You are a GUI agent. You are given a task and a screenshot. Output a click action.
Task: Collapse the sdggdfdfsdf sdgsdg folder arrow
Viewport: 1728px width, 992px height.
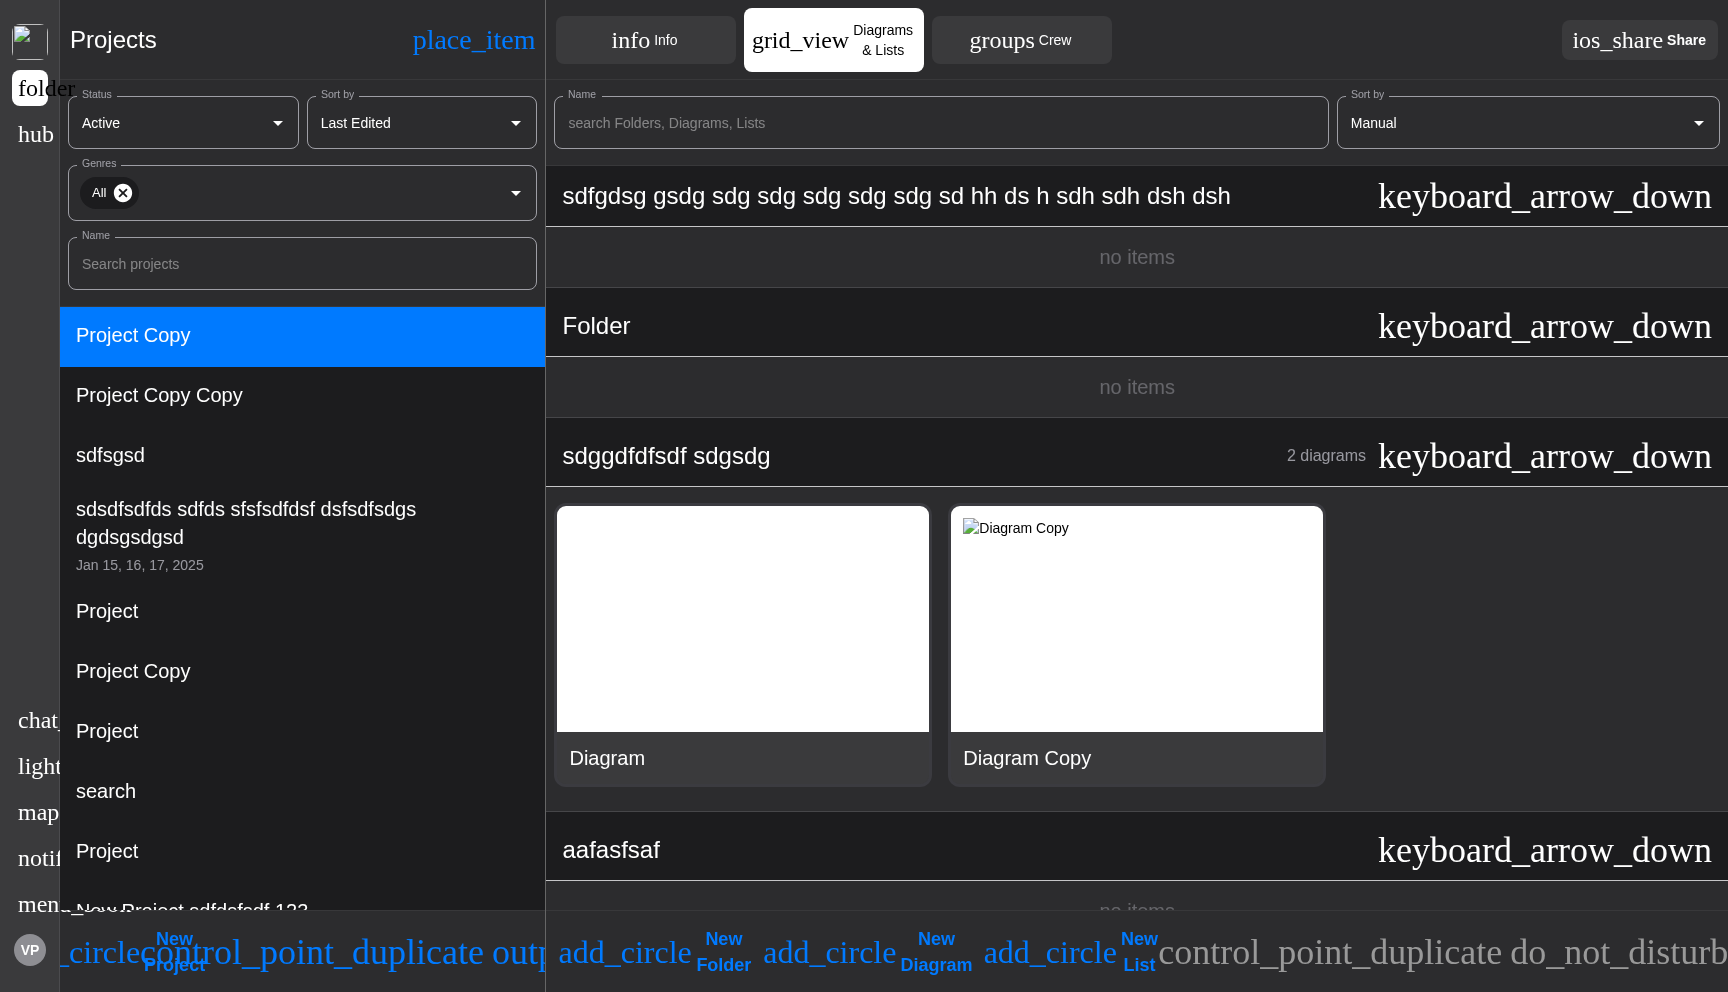(1544, 456)
